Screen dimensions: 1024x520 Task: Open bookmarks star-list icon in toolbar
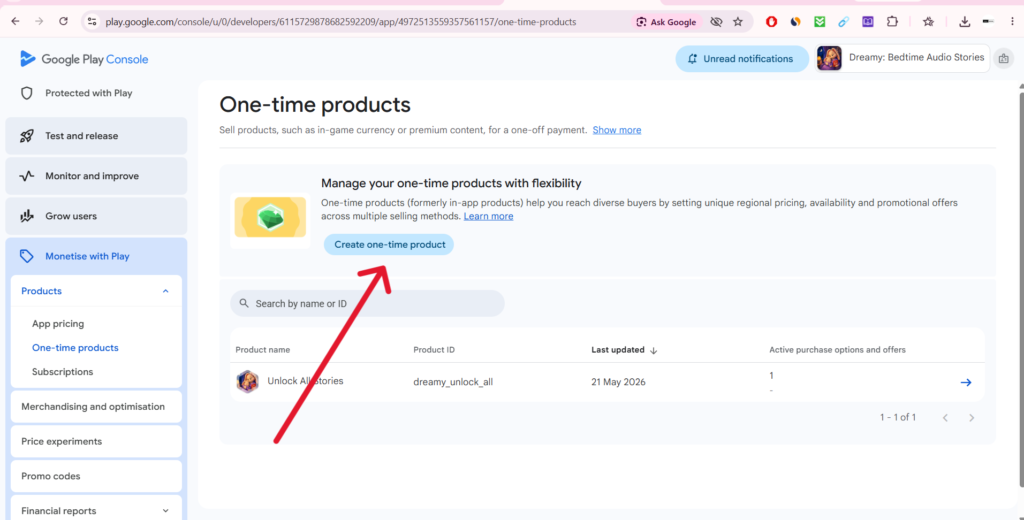pyautogui.click(x=928, y=22)
